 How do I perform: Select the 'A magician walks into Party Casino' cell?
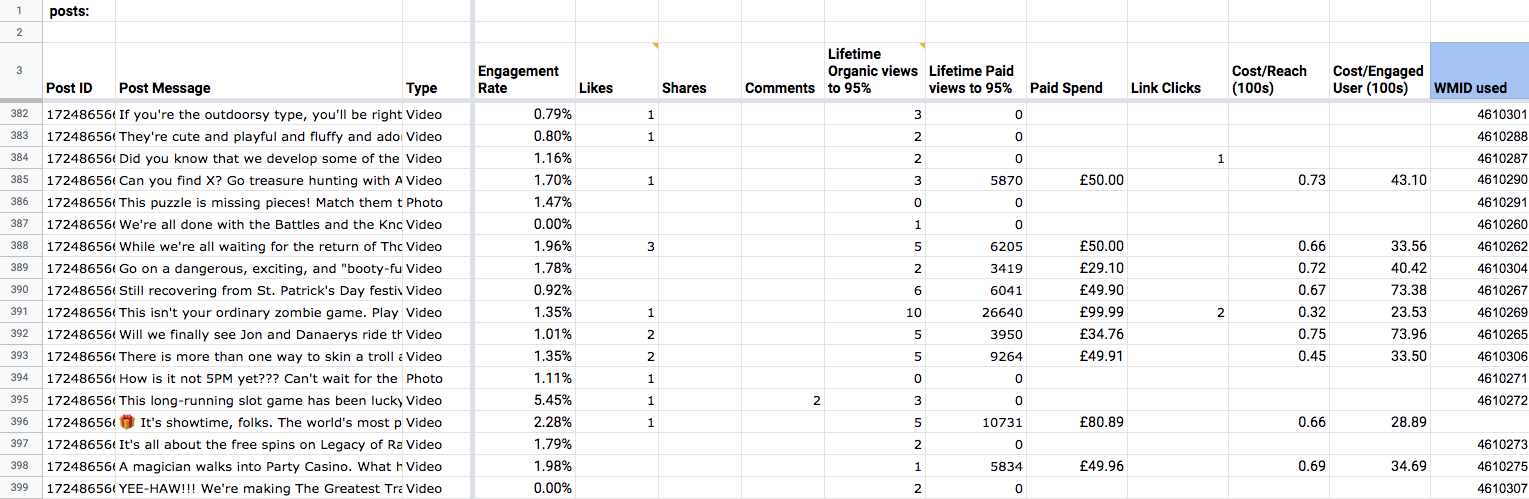pyautogui.click(x=259, y=467)
